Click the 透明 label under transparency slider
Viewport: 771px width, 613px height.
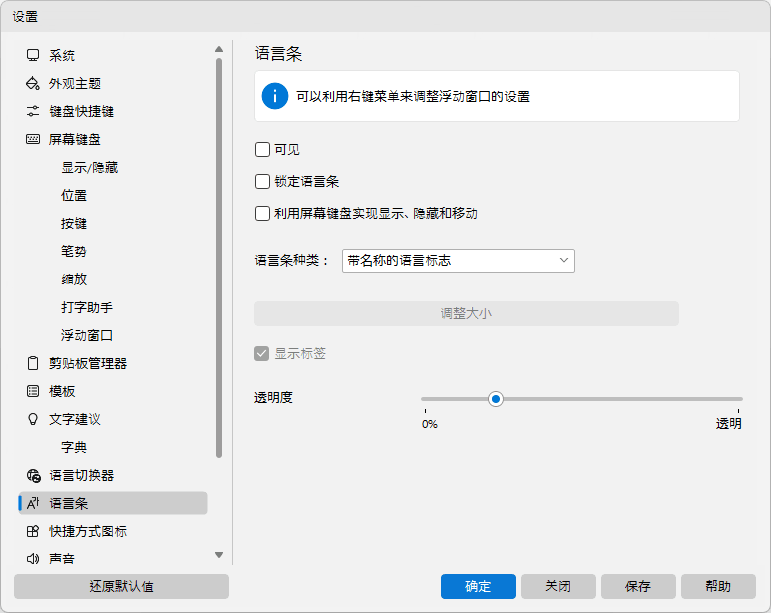[x=728, y=424]
